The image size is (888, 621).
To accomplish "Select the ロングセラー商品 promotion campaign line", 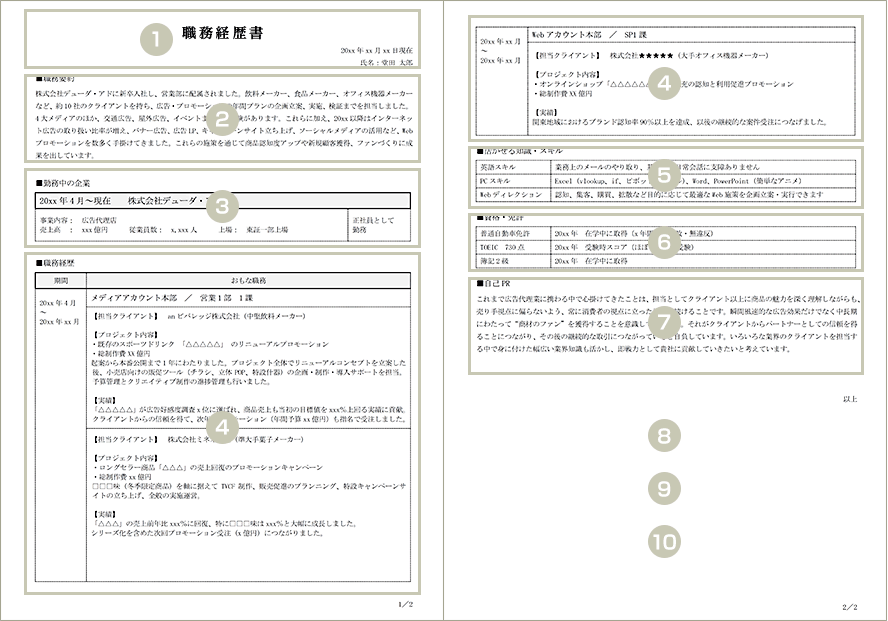I will pyautogui.click(x=207, y=468).
